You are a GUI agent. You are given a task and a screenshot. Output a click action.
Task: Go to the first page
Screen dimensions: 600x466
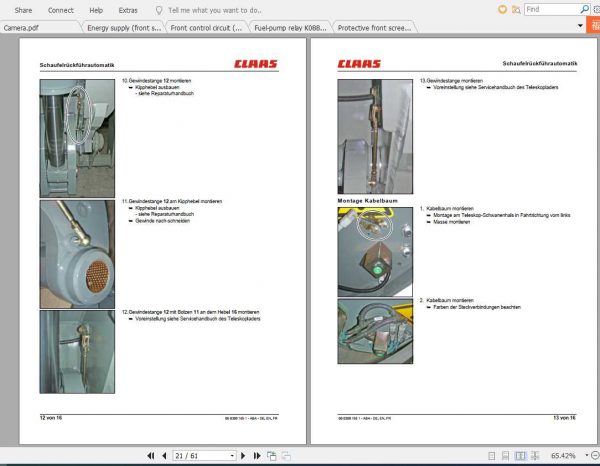coord(152,456)
